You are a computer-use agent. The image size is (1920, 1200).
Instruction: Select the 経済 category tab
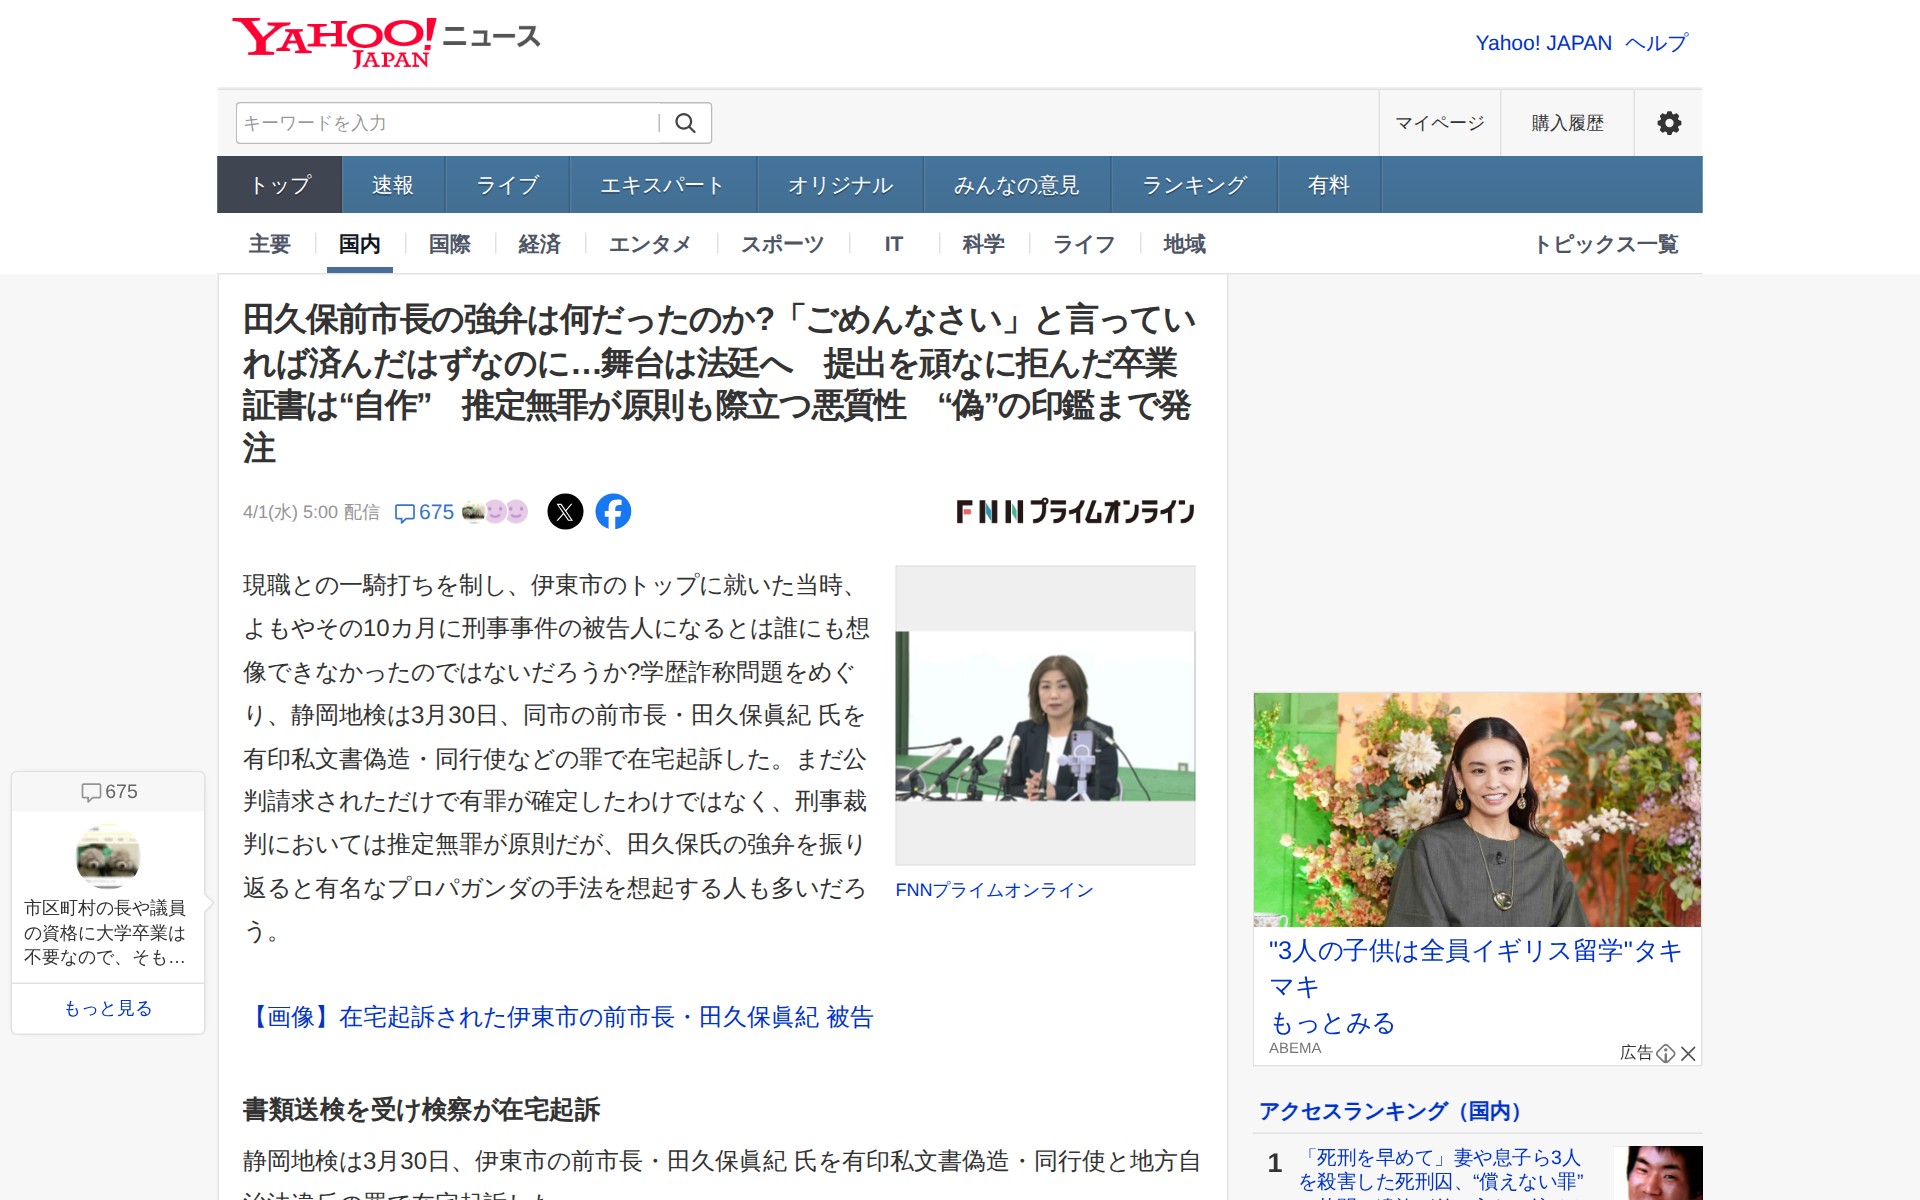(539, 244)
